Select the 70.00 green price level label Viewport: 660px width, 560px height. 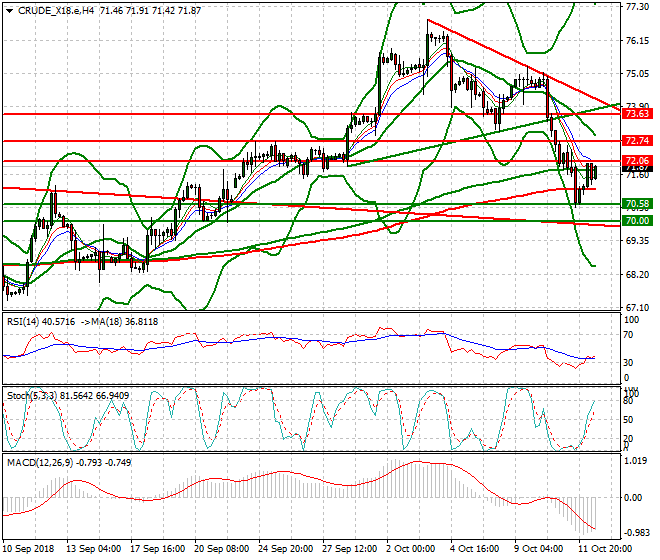pyautogui.click(x=637, y=221)
